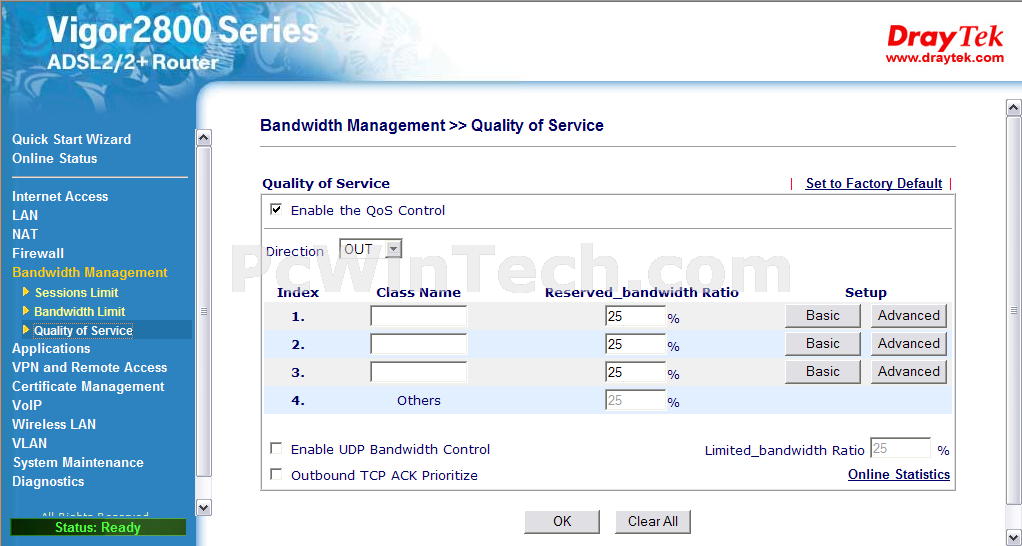This screenshot has height=546, width=1022.
Task: Click the sidebar scrollbar thumb
Action: (204, 311)
